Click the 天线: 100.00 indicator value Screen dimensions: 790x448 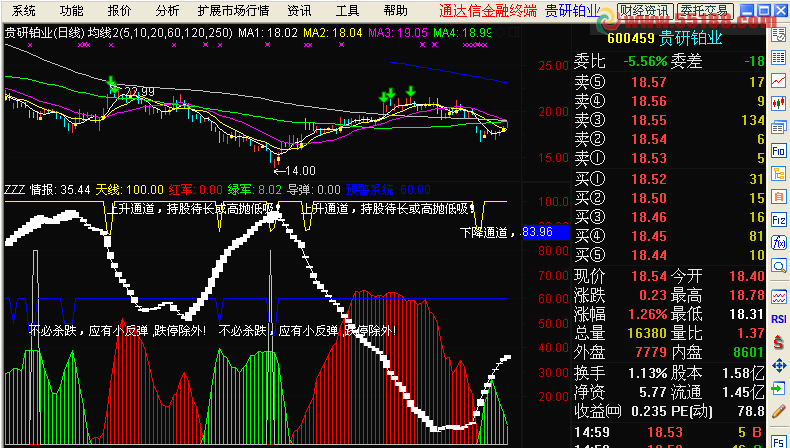(x=129, y=190)
